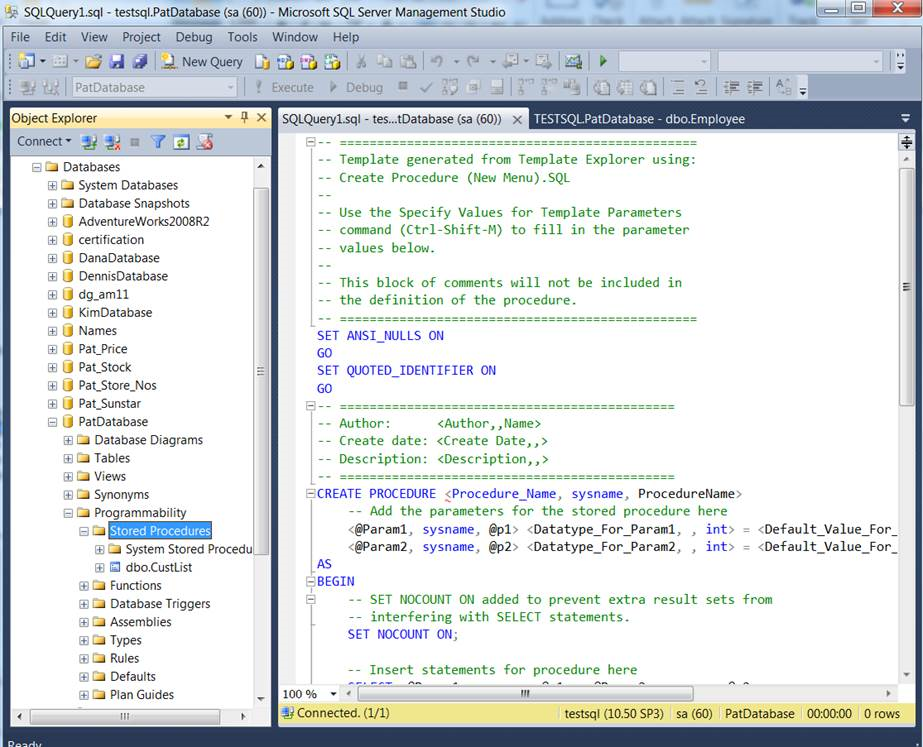Click the Analysis Services MDX Query icon
Image resolution: width=923 pixels, height=747 pixels.
coord(285,61)
